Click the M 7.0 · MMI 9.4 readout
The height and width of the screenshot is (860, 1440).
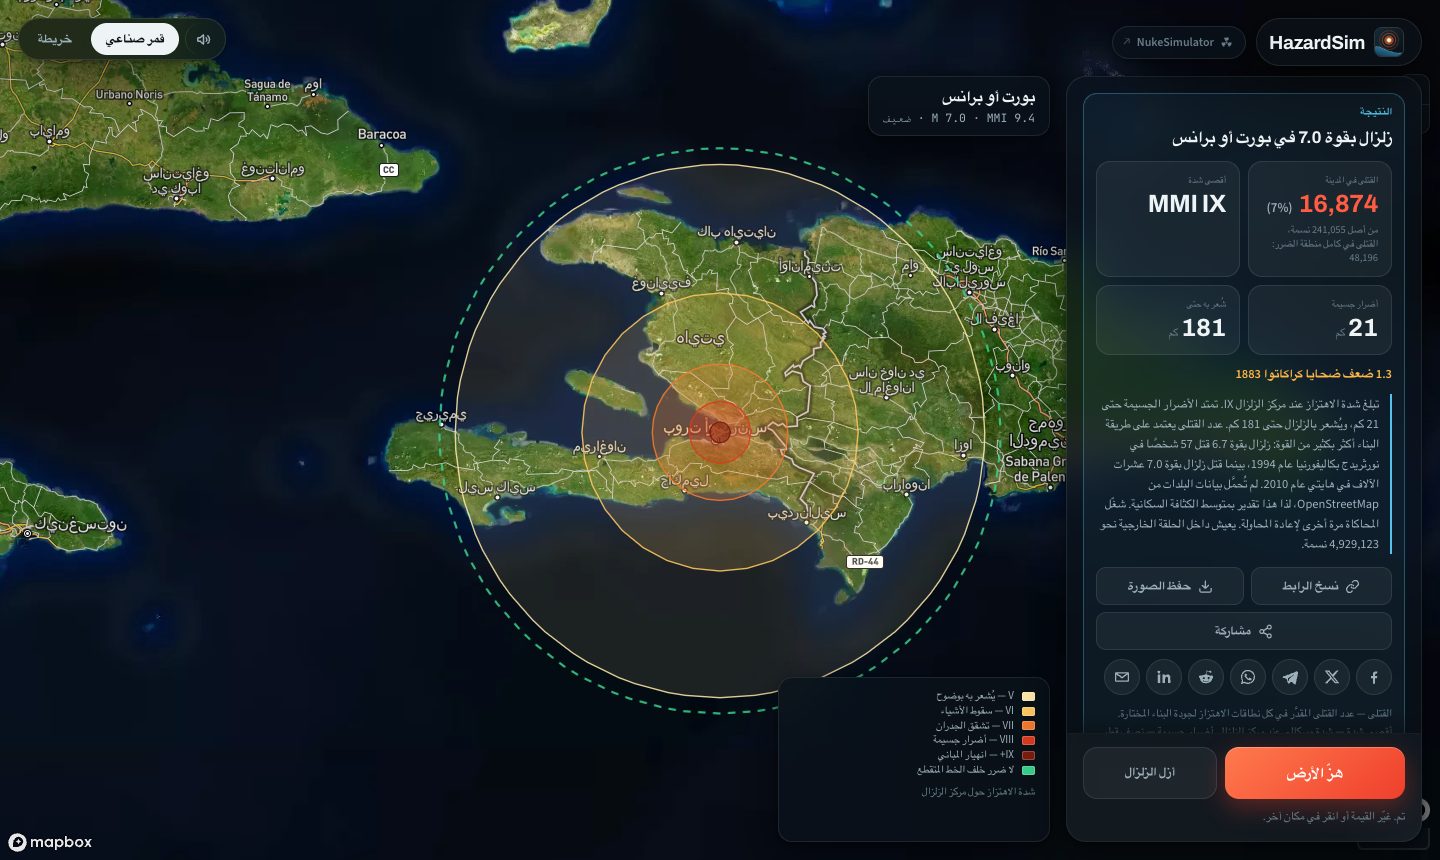pyautogui.click(x=983, y=118)
